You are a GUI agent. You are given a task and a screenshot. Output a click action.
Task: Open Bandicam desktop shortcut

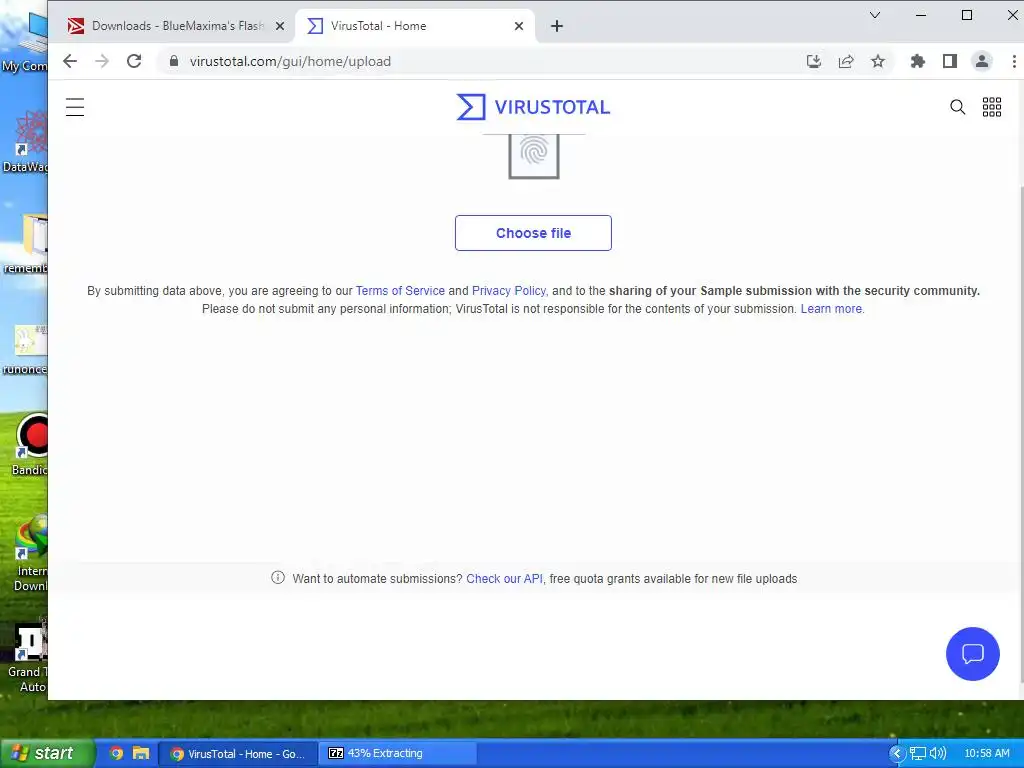pyautogui.click(x=29, y=444)
